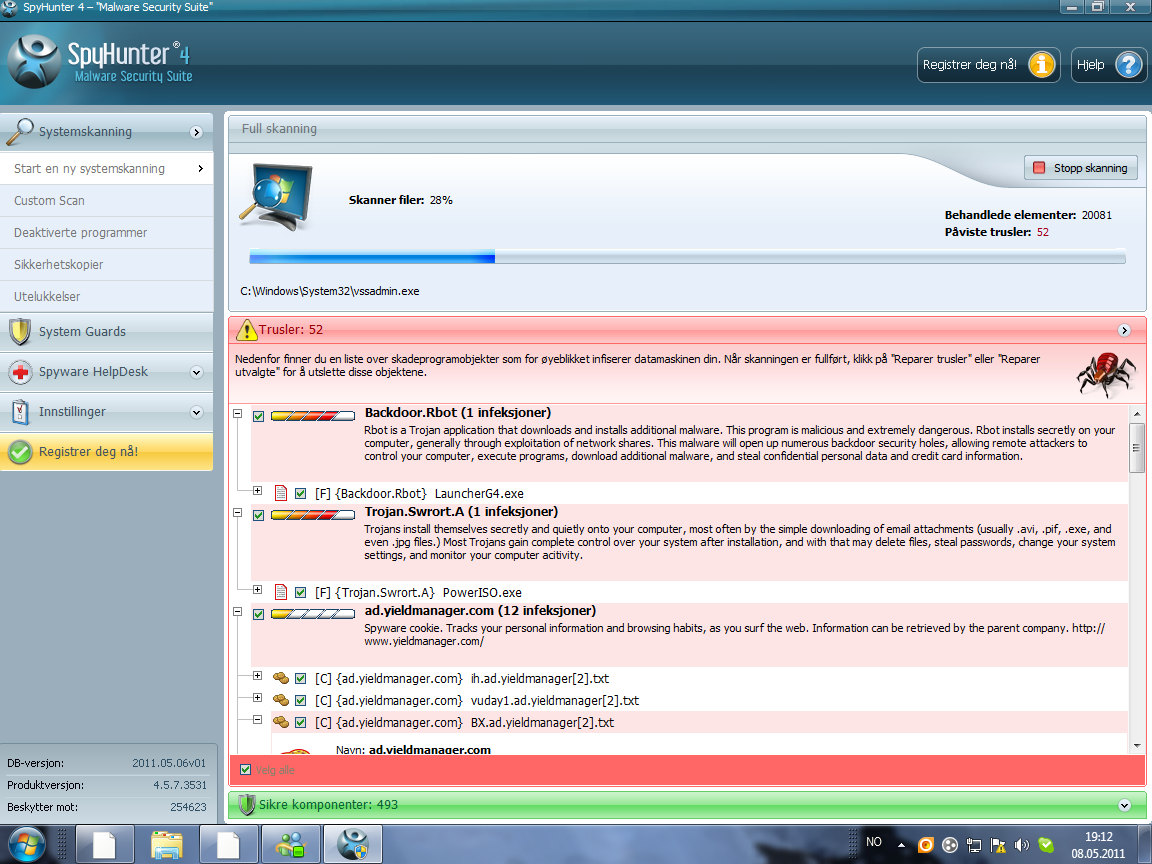Click the warning triangle beside Trusler: 52

click(246, 330)
